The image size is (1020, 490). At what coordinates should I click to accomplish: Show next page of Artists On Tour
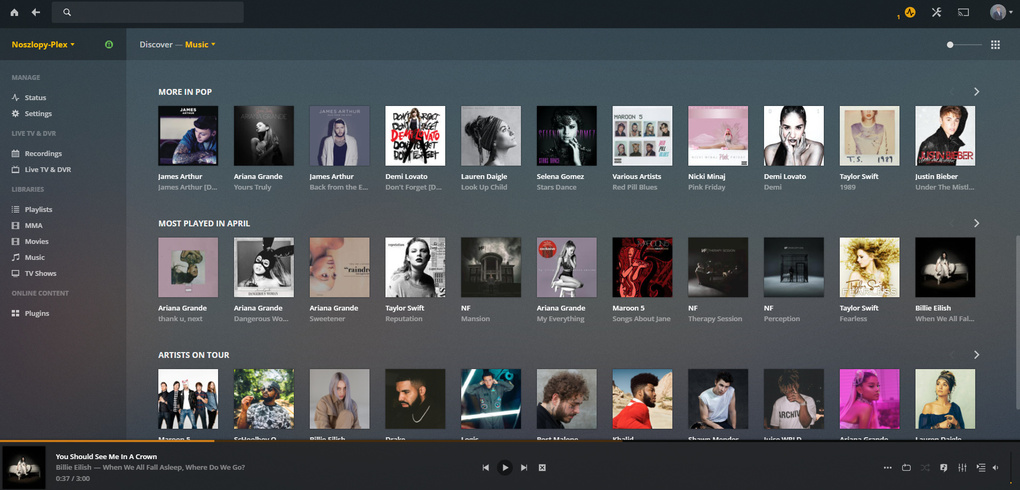[976, 355]
